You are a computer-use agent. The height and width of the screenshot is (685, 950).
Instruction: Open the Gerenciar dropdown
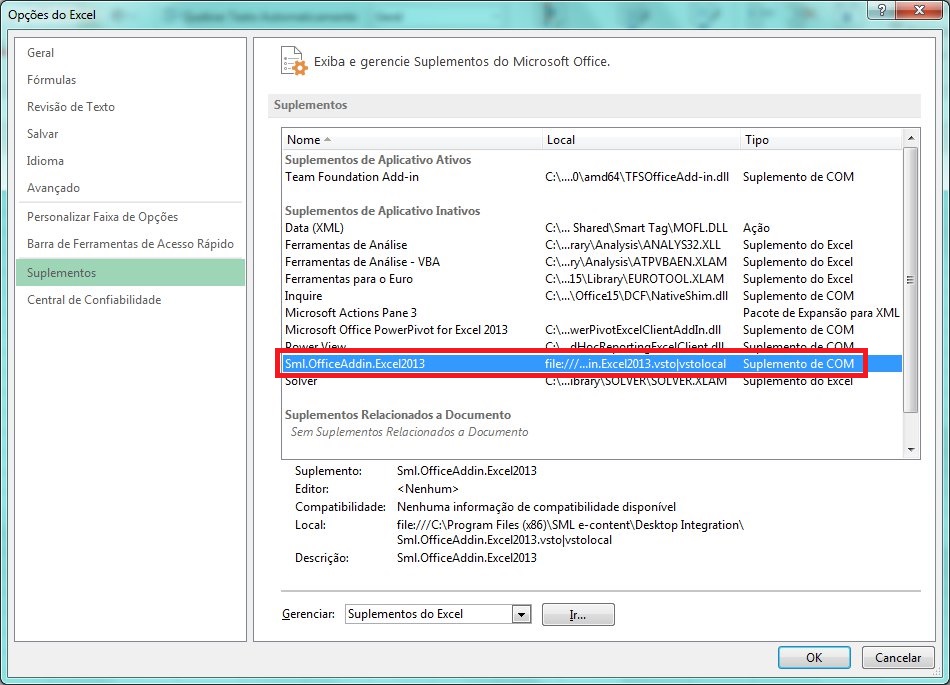point(437,613)
